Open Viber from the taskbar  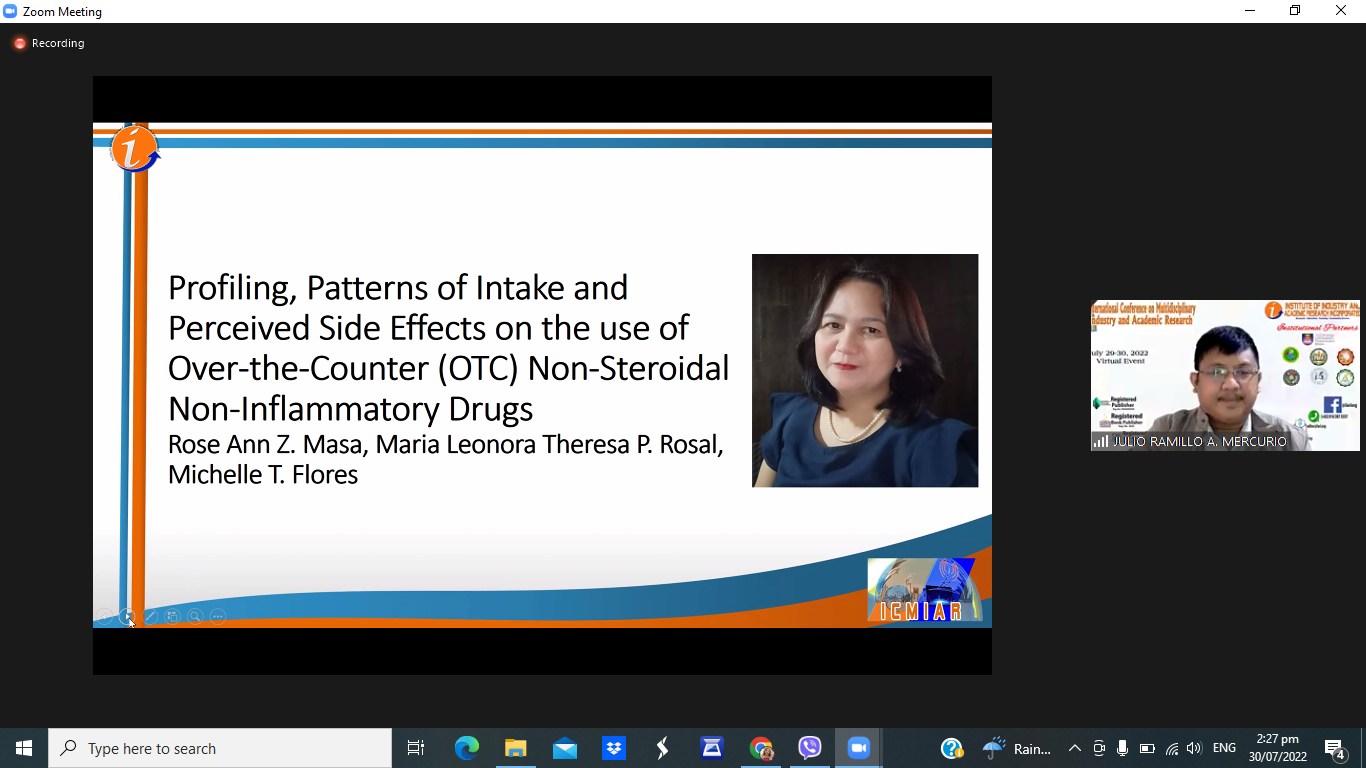tap(810, 748)
